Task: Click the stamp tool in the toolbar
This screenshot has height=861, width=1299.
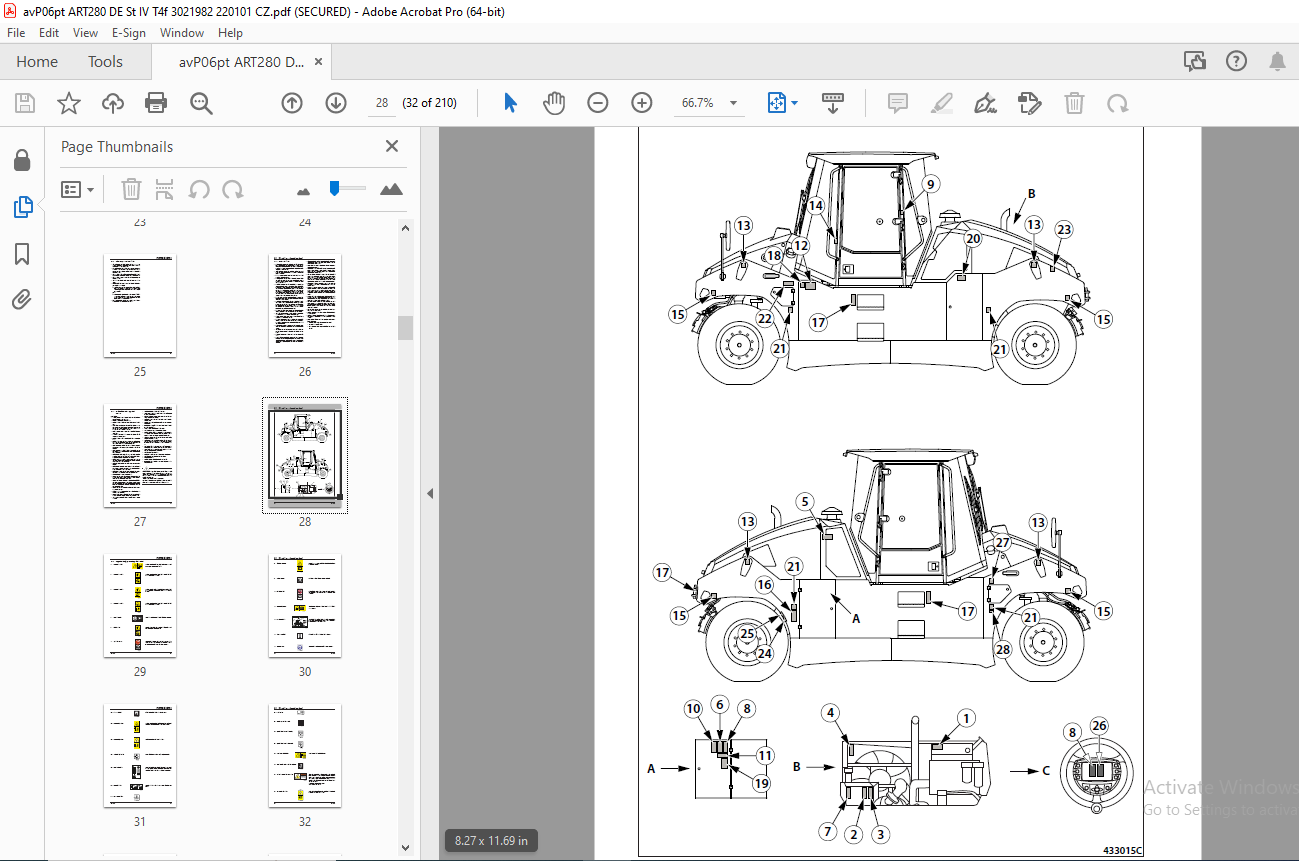Action: pos(1030,103)
